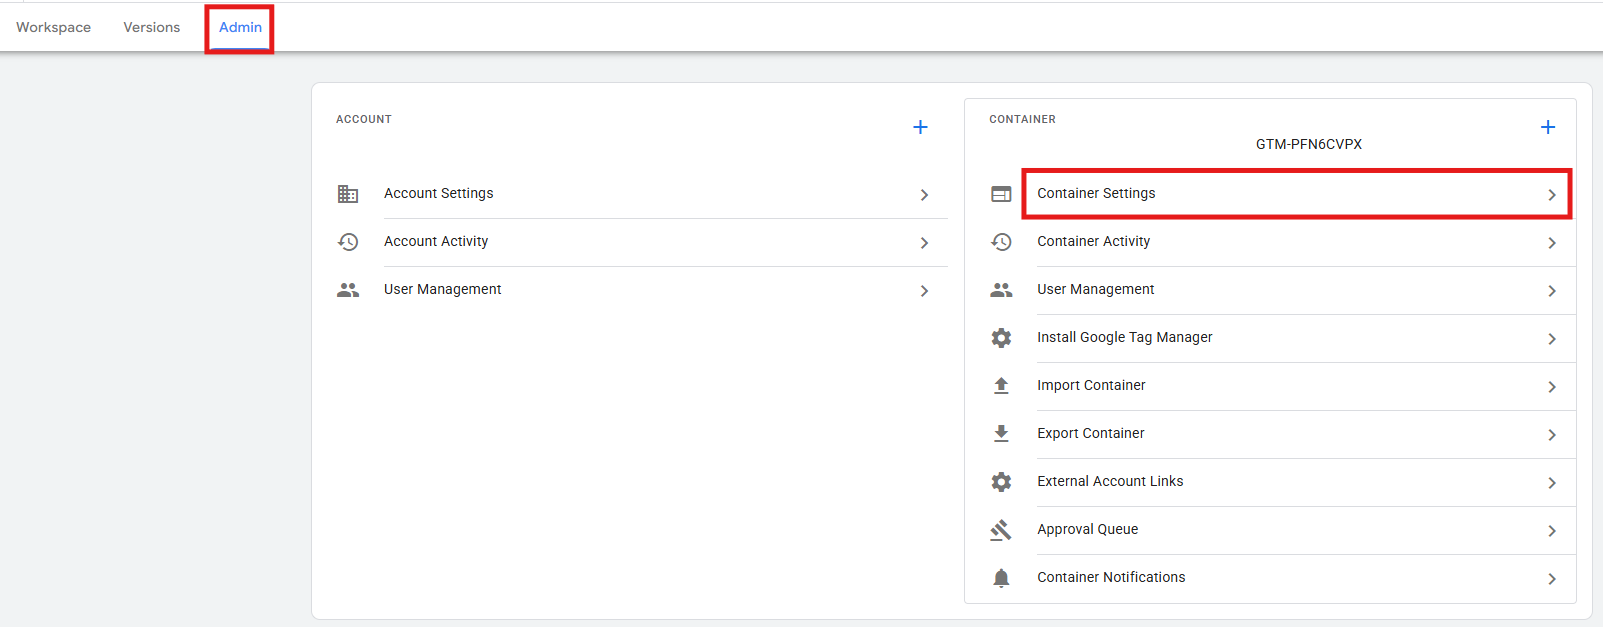Expand chevron on Import Container row
This screenshot has width=1603, height=627.
tap(1552, 387)
